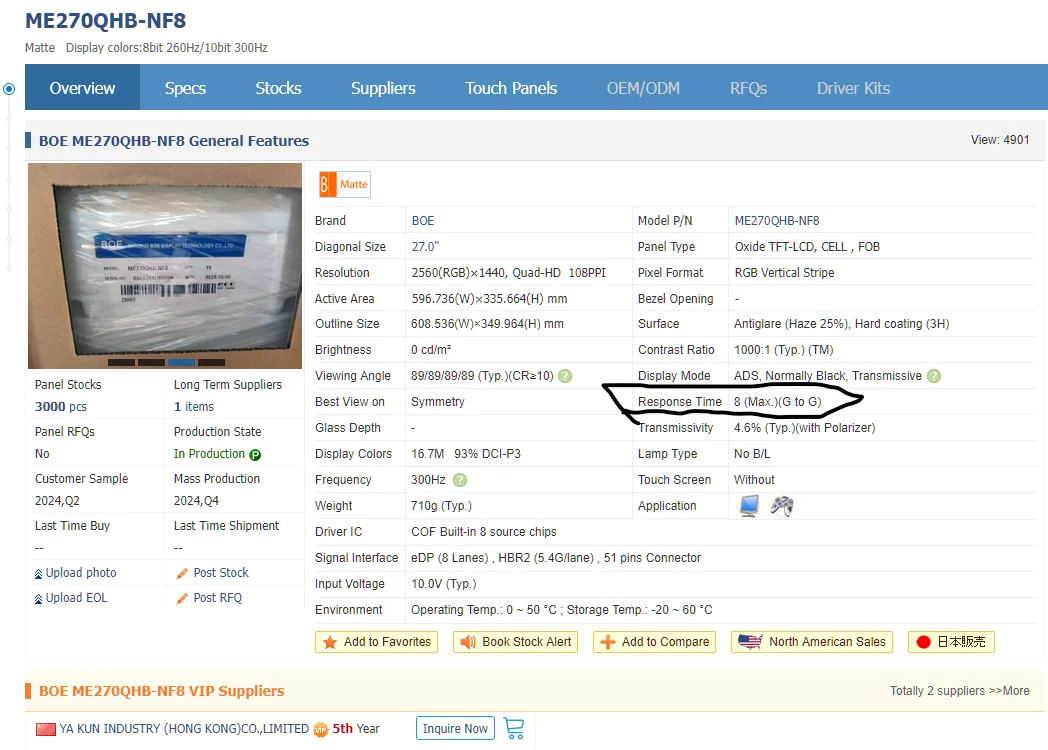Click the green question mark next to Frequency
Screen dimensions: 1048x750
tap(462, 479)
